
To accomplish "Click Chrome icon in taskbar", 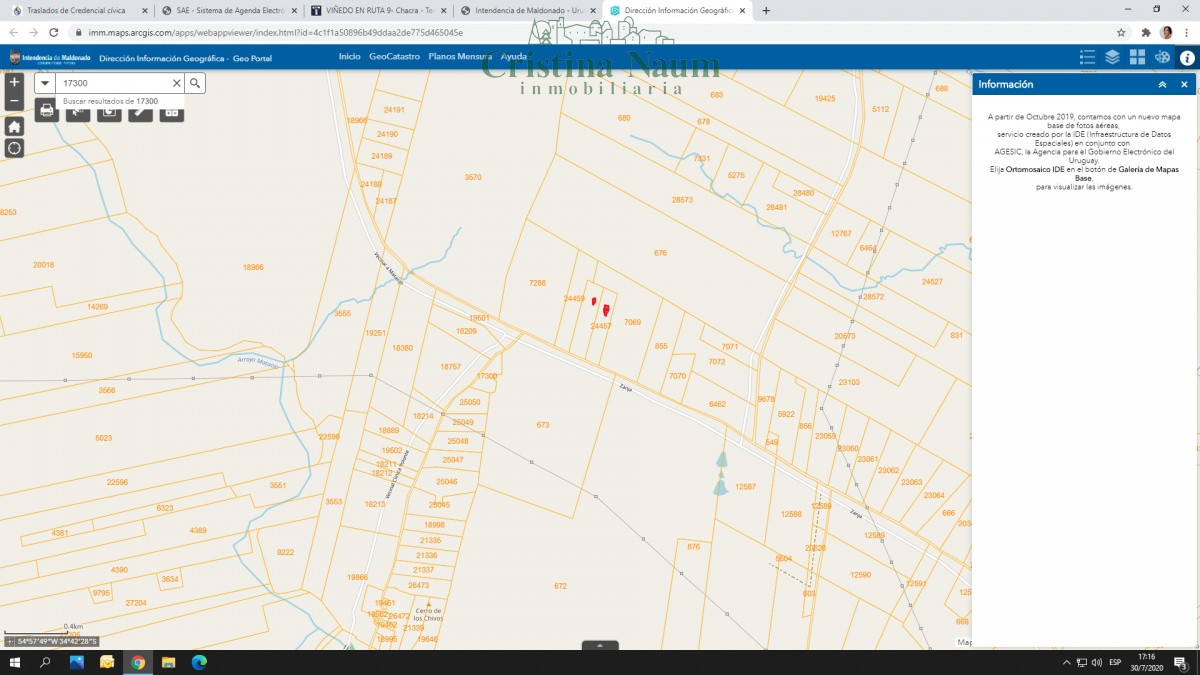I will pos(137,662).
